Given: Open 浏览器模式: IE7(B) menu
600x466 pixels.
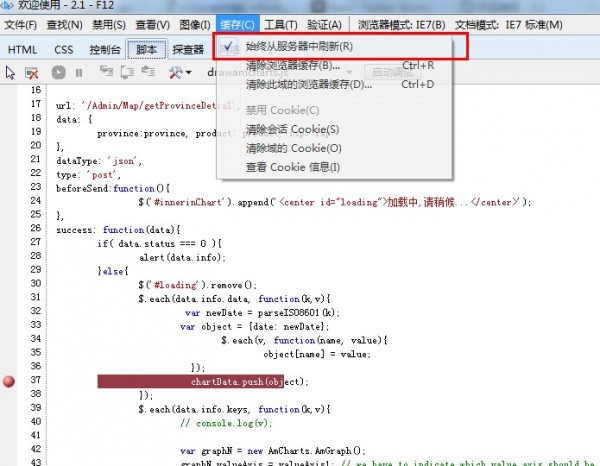Looking at the screenshot, I should (401, 25).
